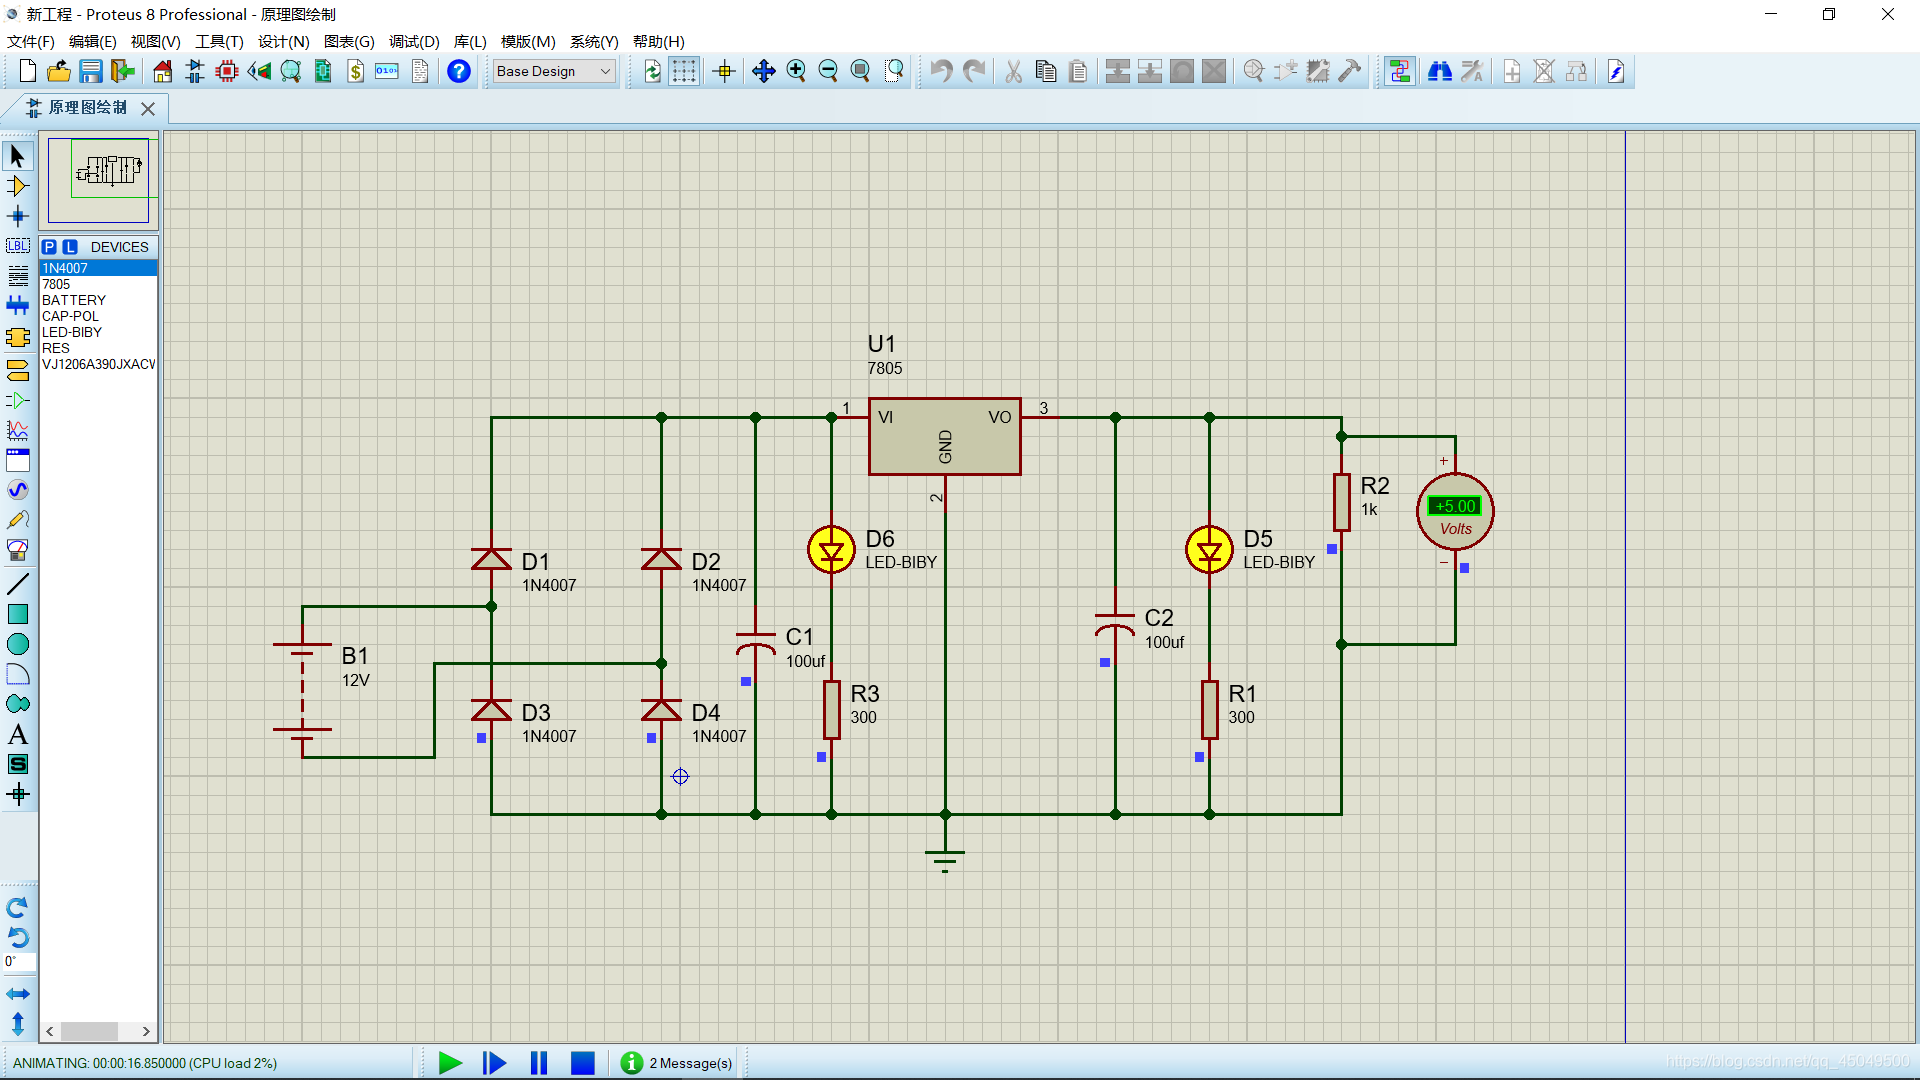Toggle horizontal mirror reflection

(17, 994)
